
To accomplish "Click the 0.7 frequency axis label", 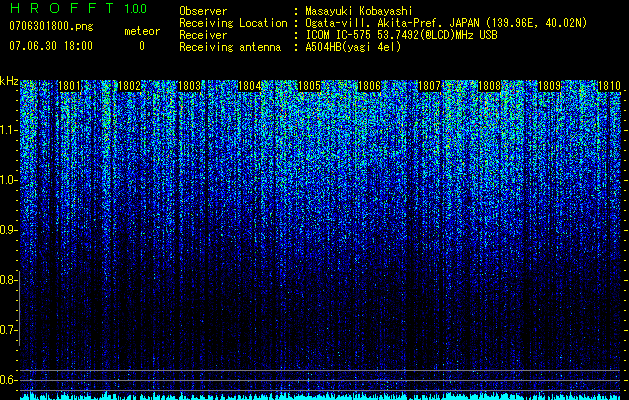I will pyautogui.click(x=8, y=330).
